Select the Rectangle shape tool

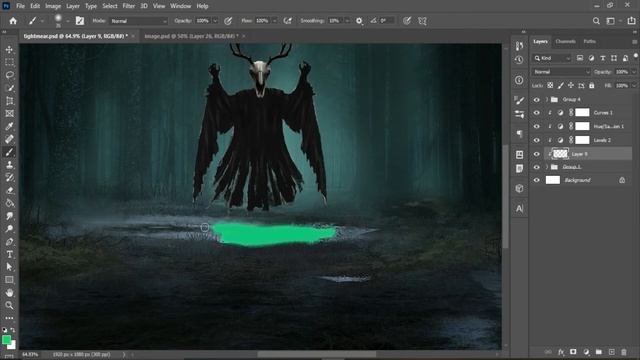point(9,280)
